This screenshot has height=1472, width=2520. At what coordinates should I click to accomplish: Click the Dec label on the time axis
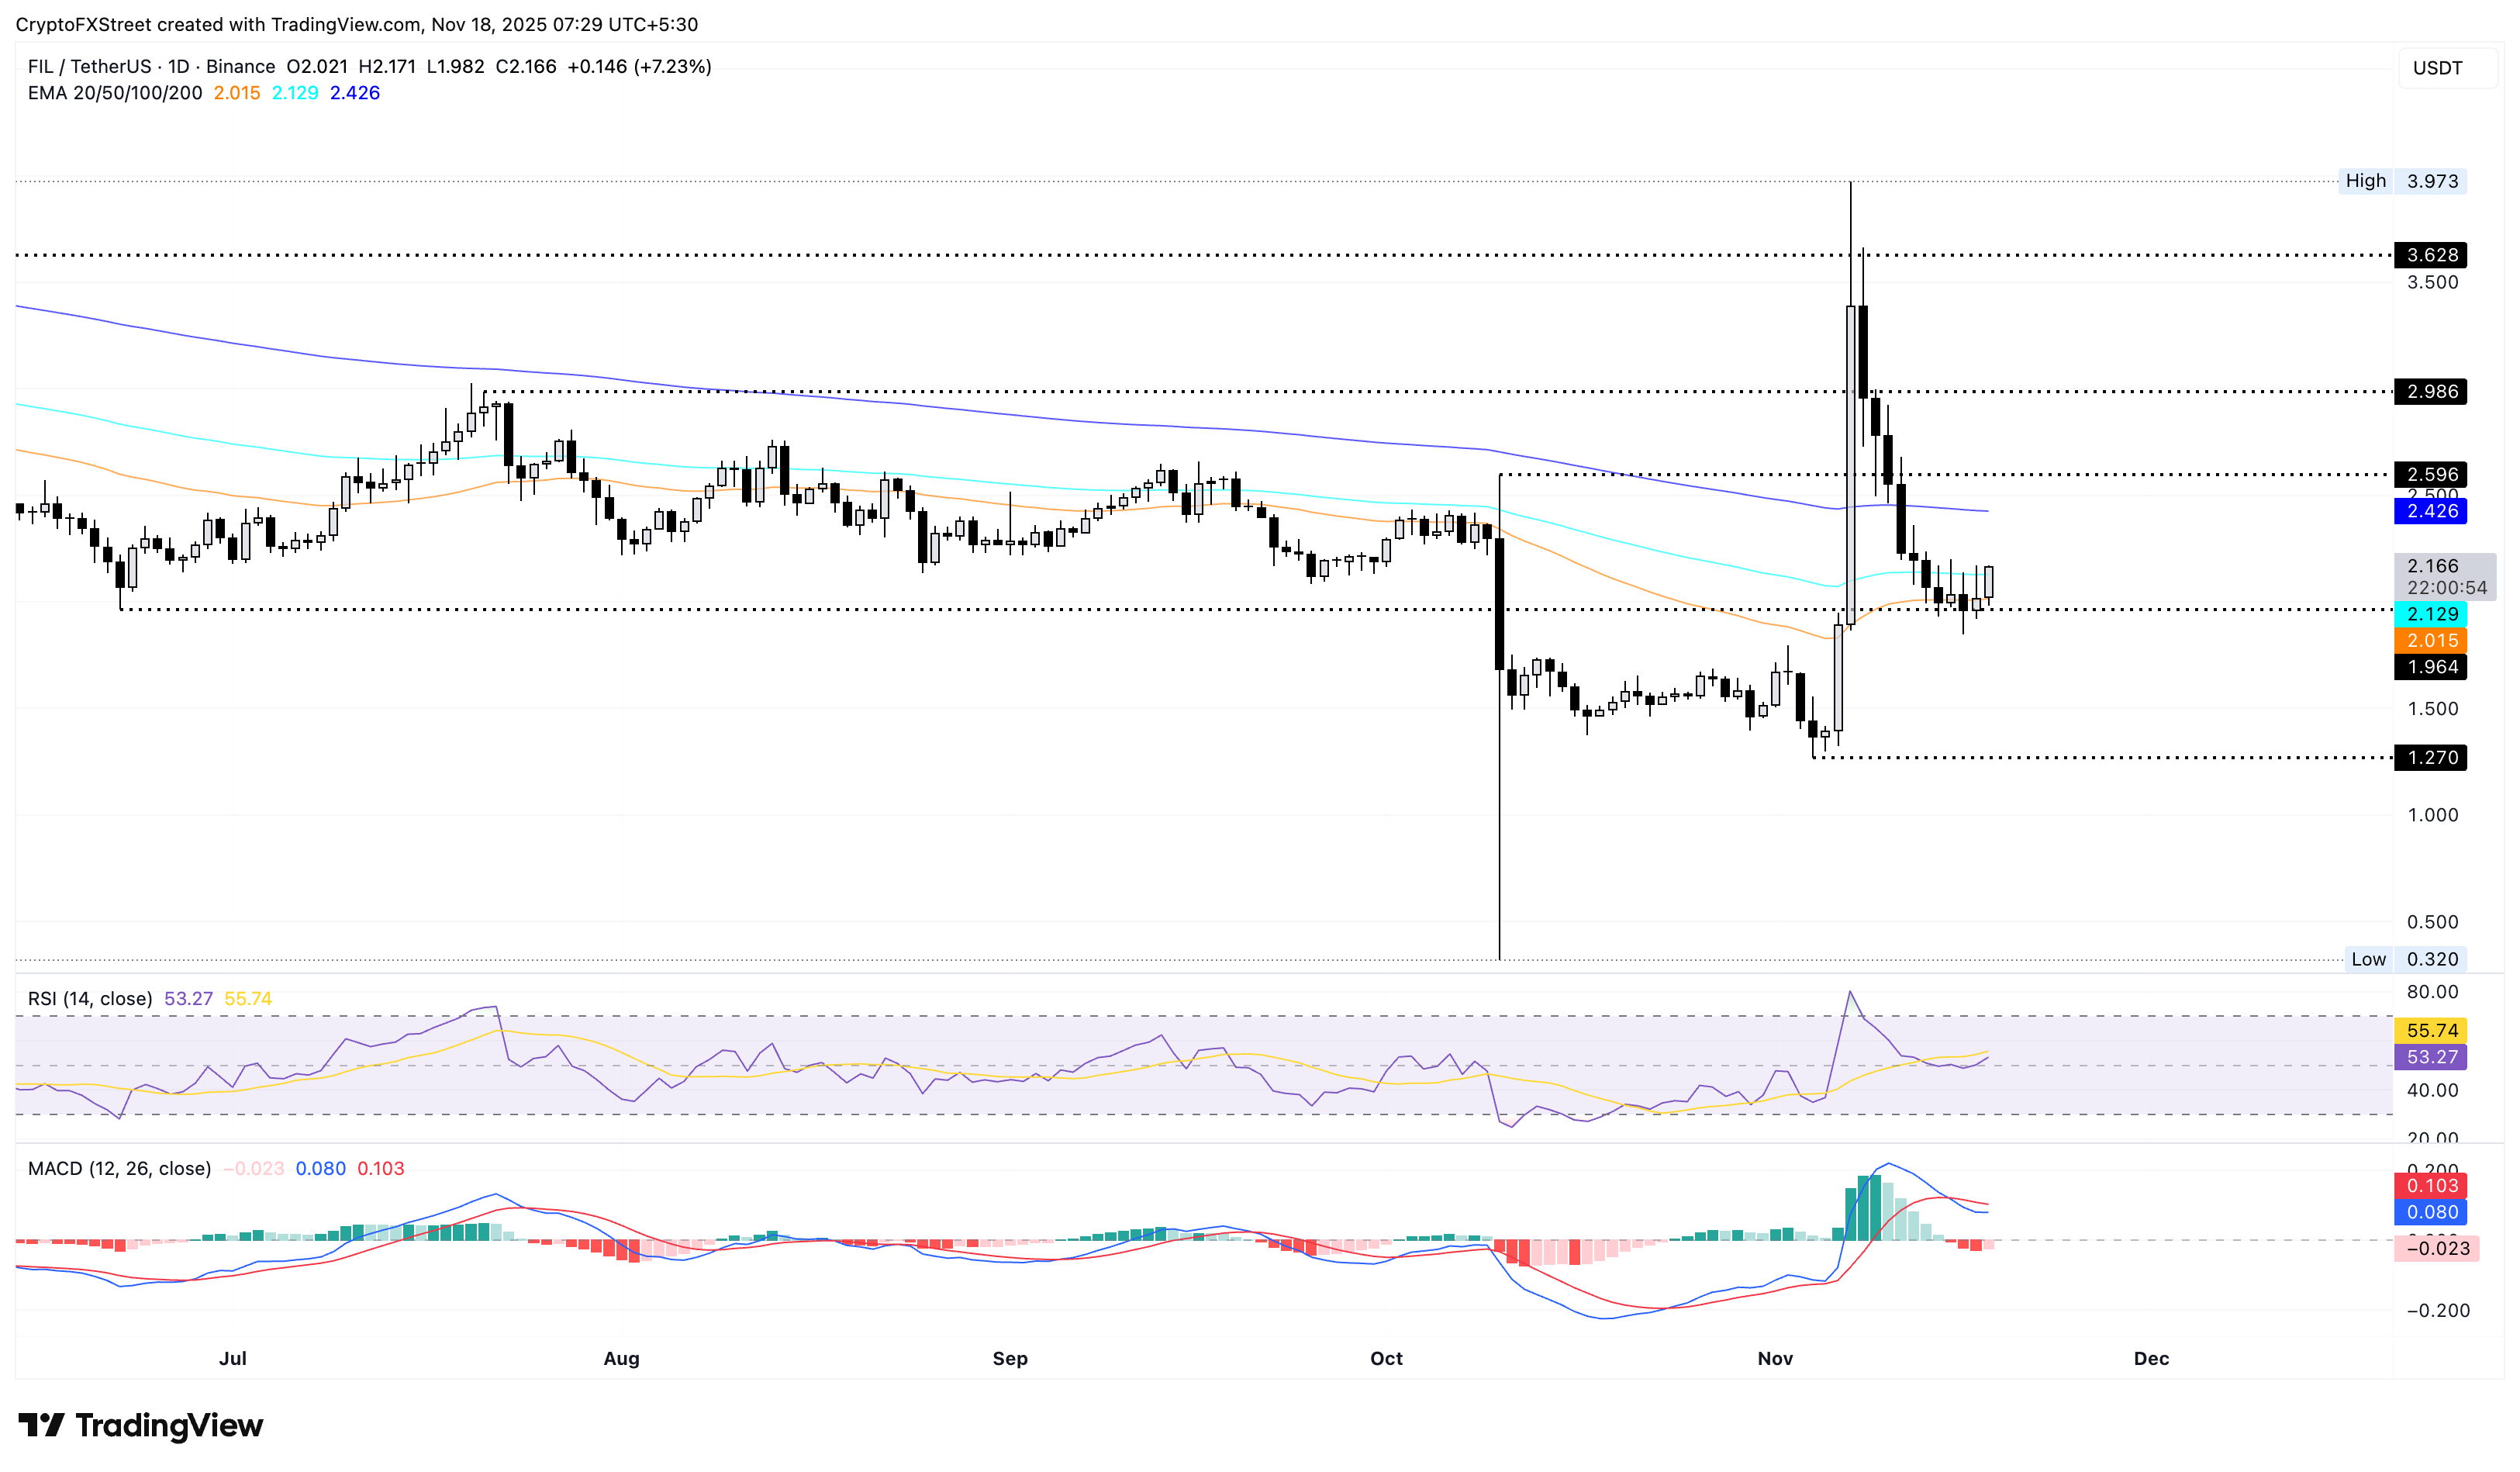2152,1359
